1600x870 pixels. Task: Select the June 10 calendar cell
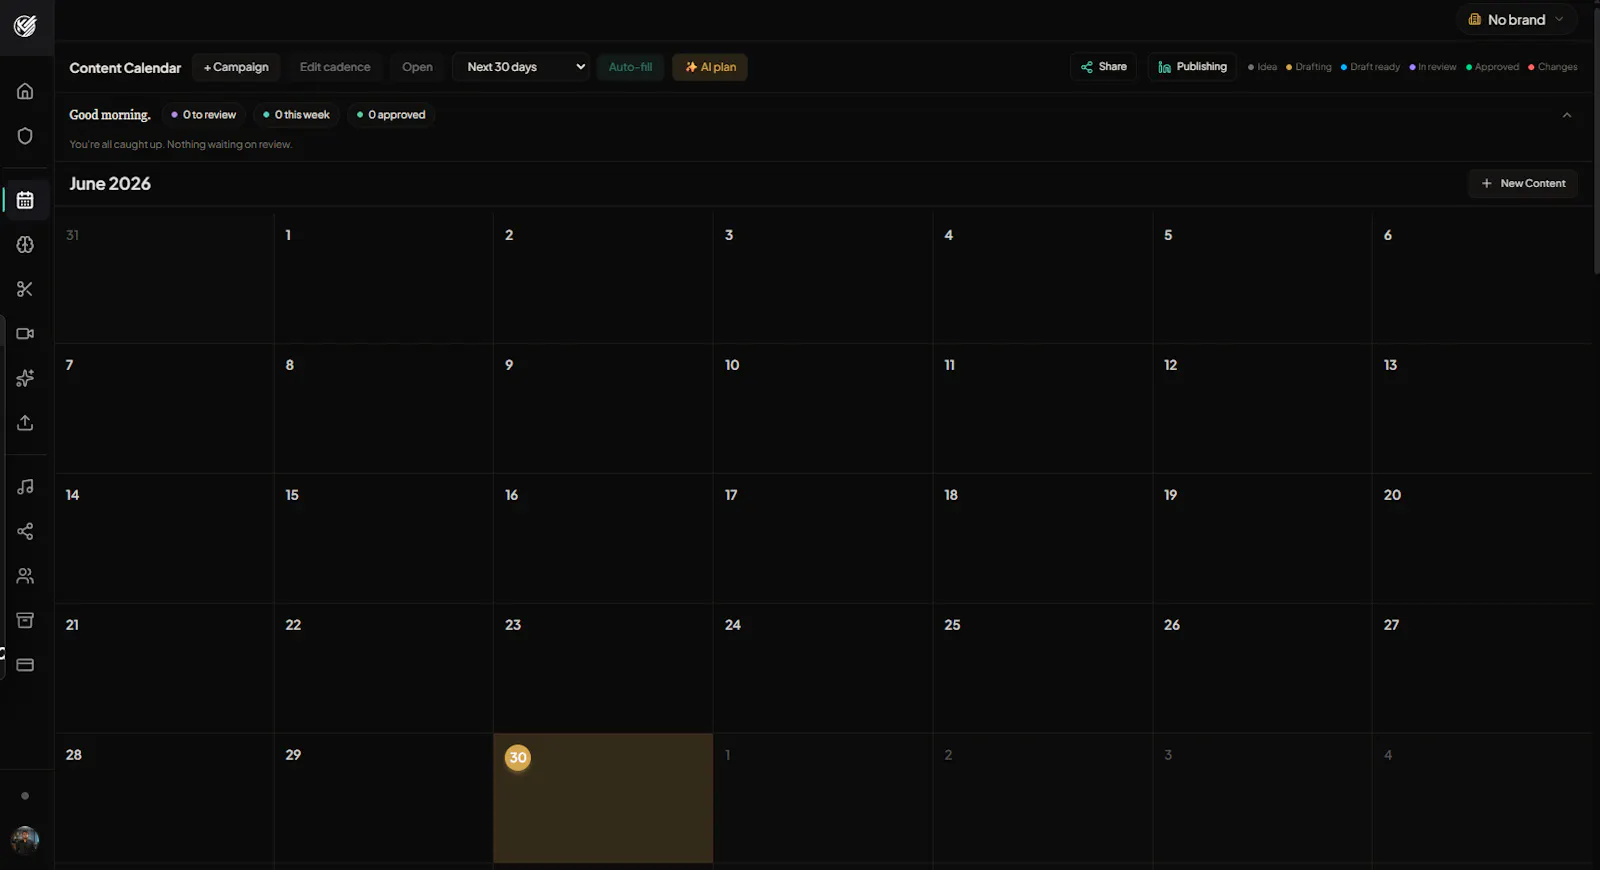coord(823,408)
